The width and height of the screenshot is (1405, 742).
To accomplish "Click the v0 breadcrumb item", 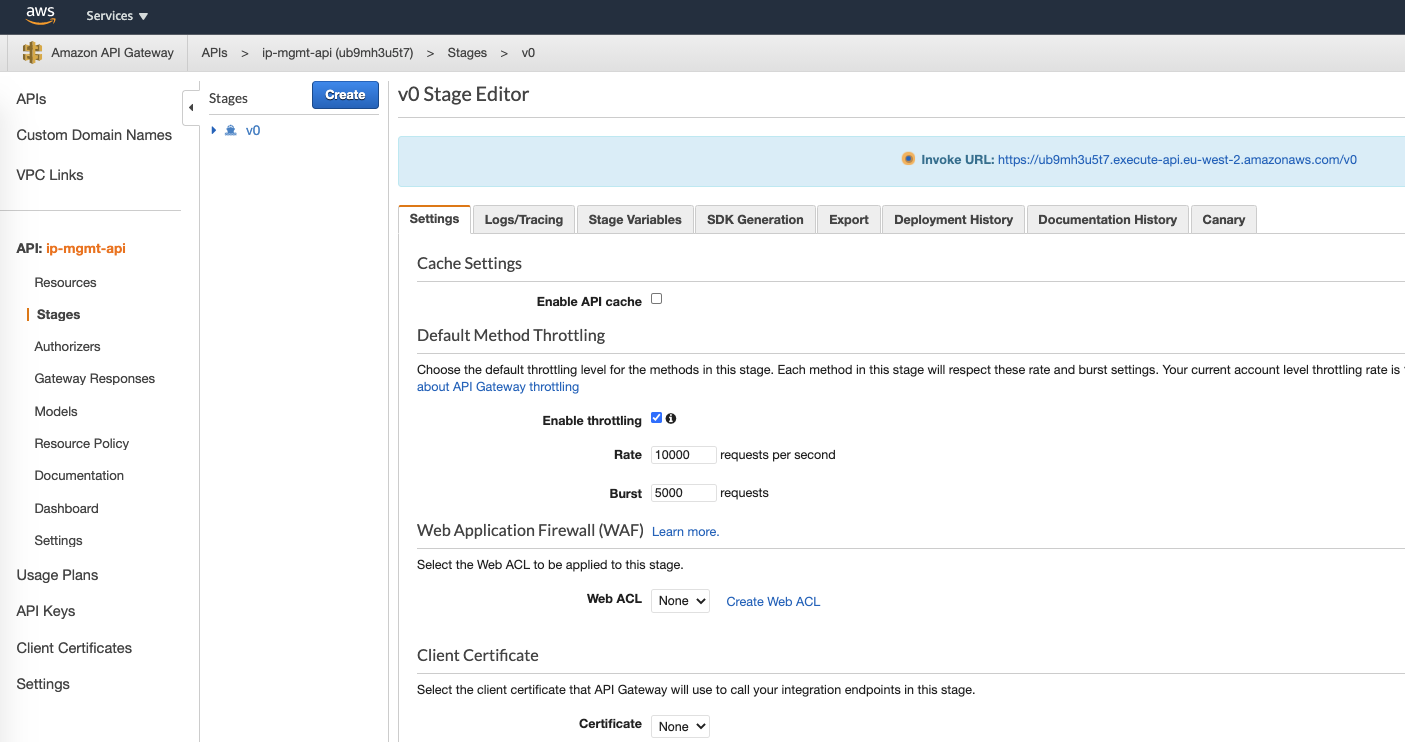I will [528, 53].
